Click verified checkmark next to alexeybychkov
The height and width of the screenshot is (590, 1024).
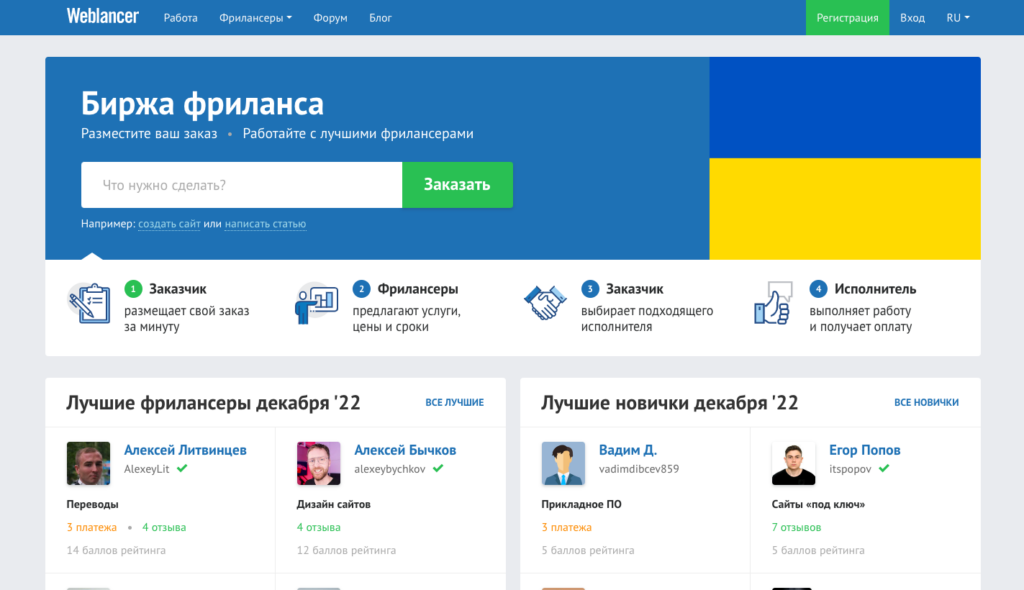coord(438,468)
